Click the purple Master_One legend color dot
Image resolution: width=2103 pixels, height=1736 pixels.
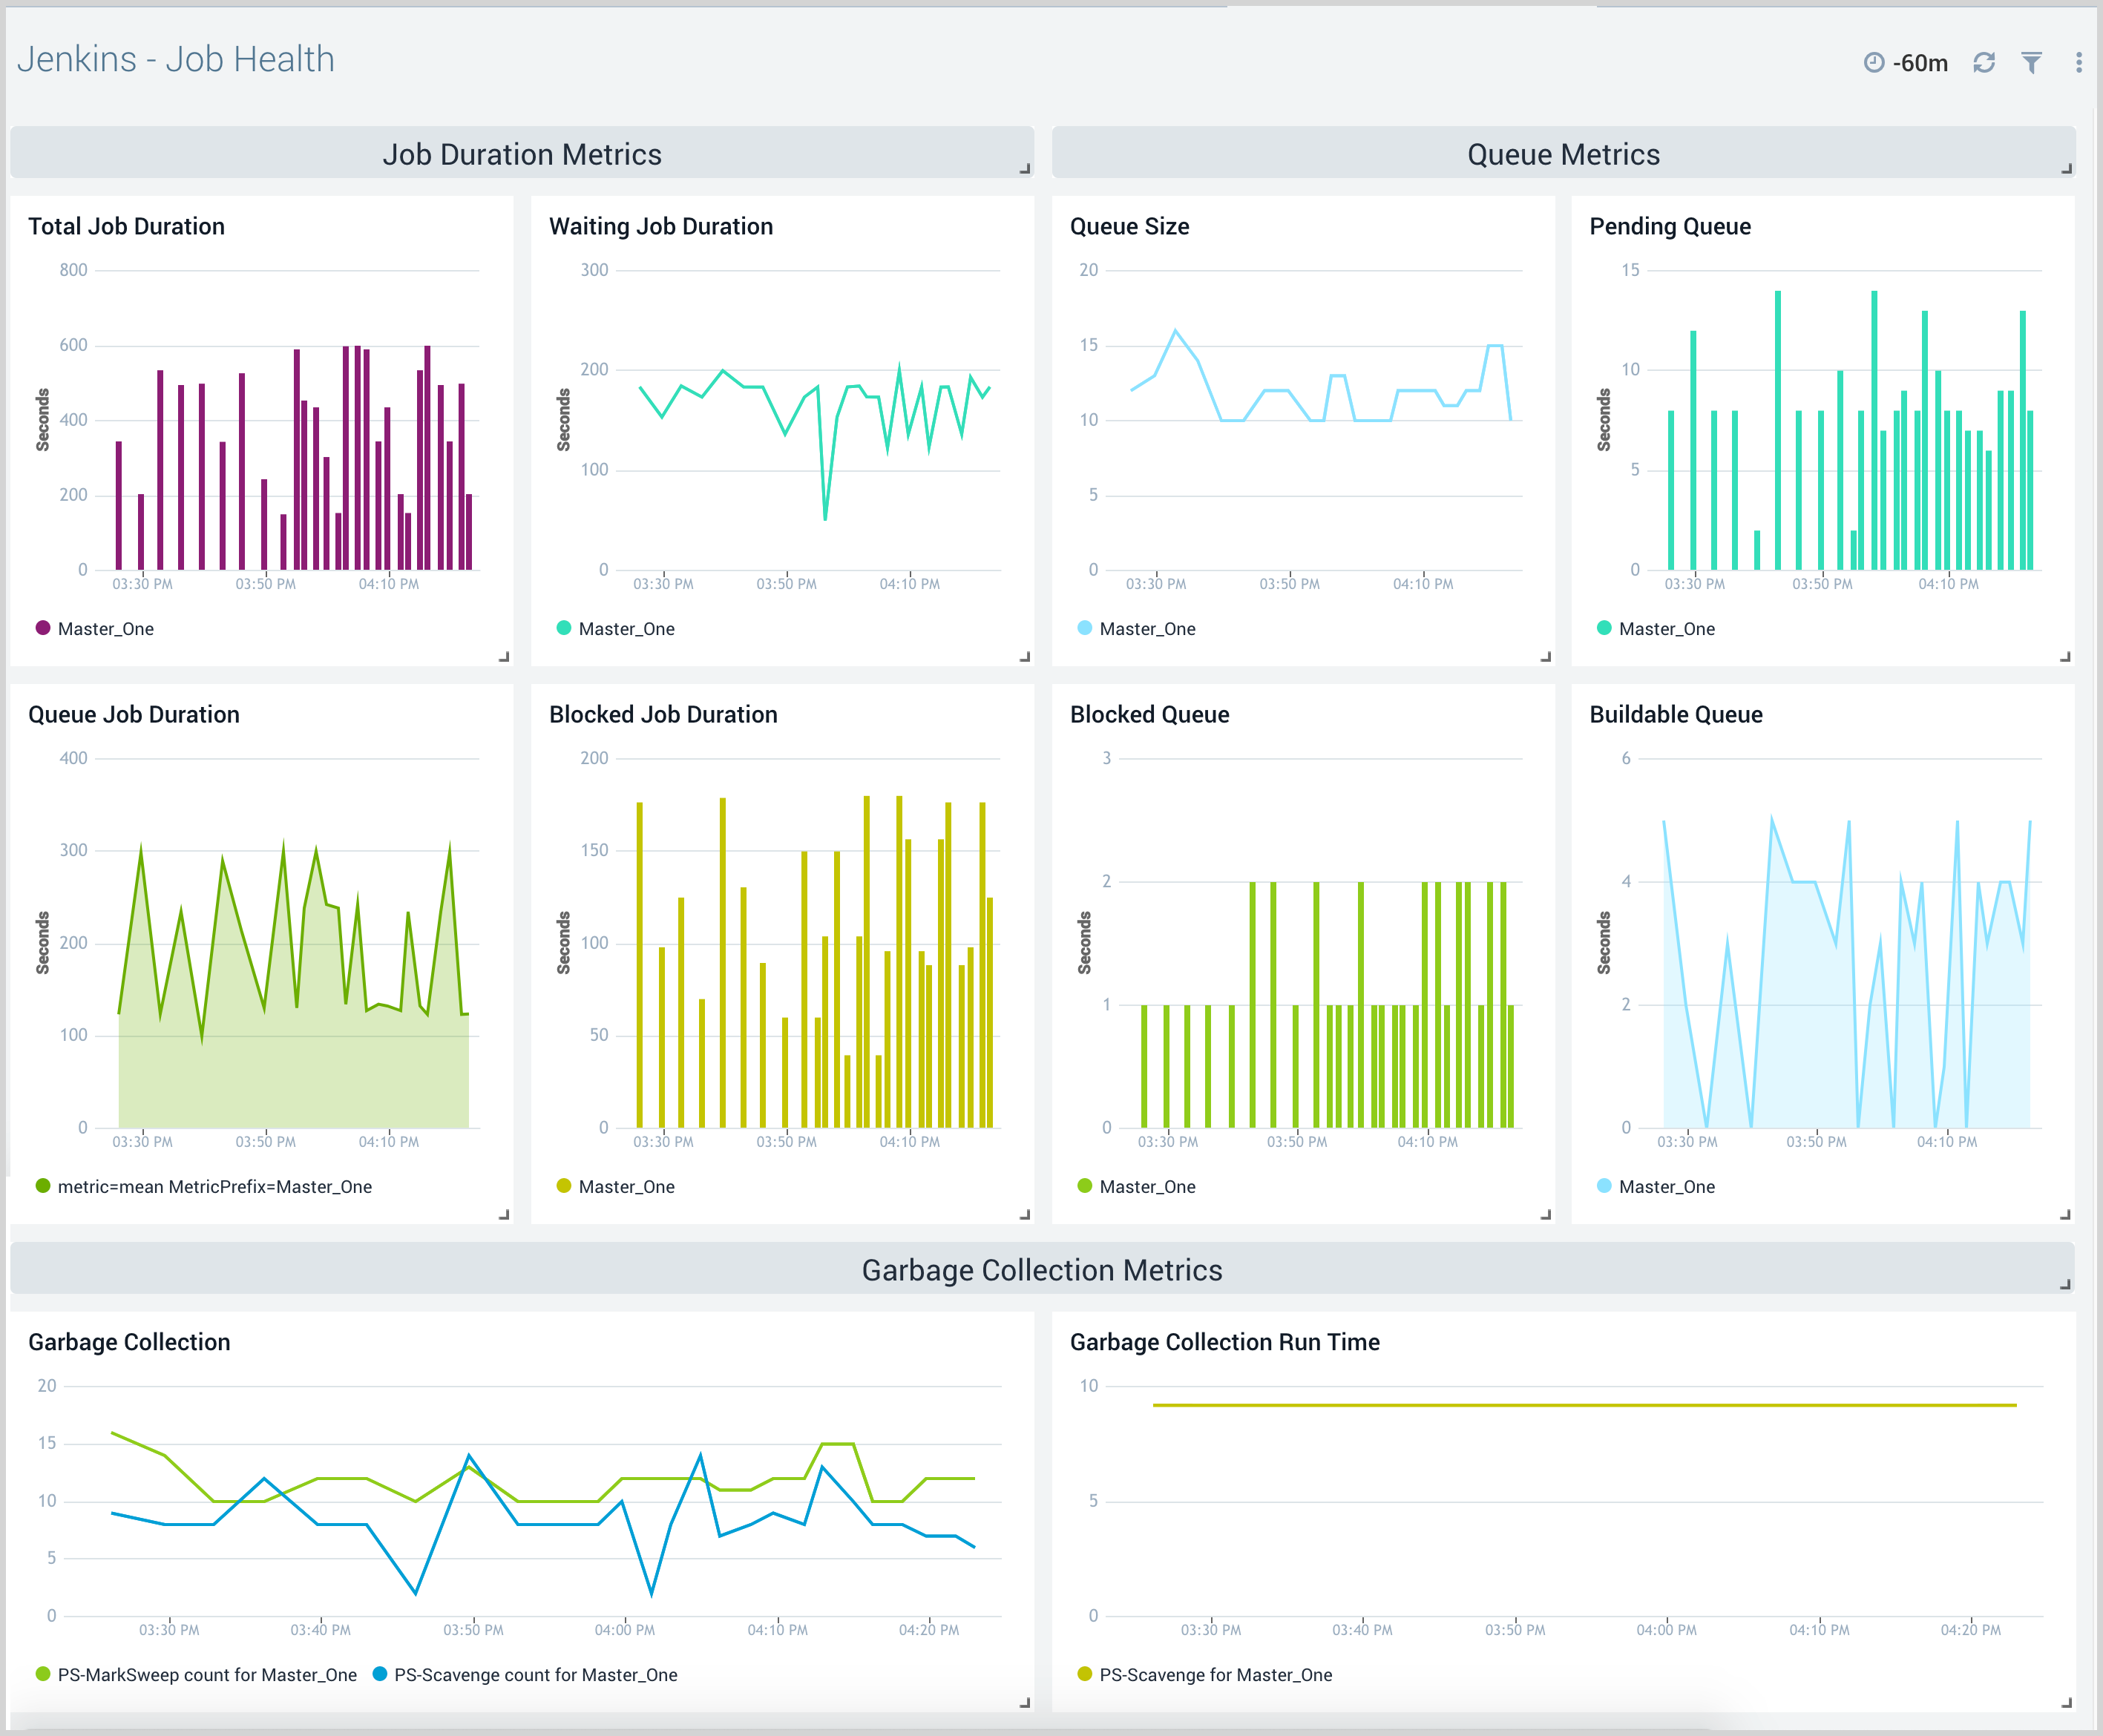click(43, 628)
